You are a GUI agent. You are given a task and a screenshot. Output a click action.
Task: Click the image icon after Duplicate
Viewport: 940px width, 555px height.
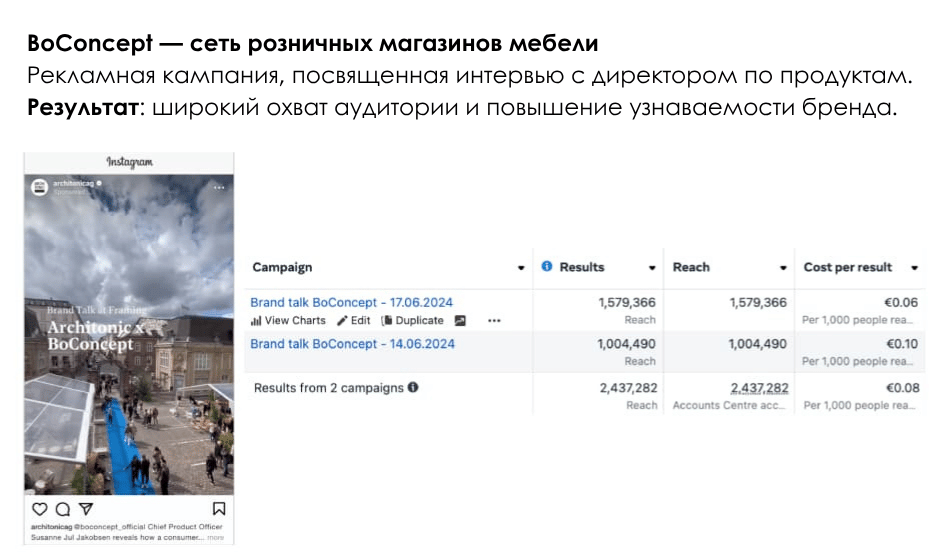pos(460,321)
